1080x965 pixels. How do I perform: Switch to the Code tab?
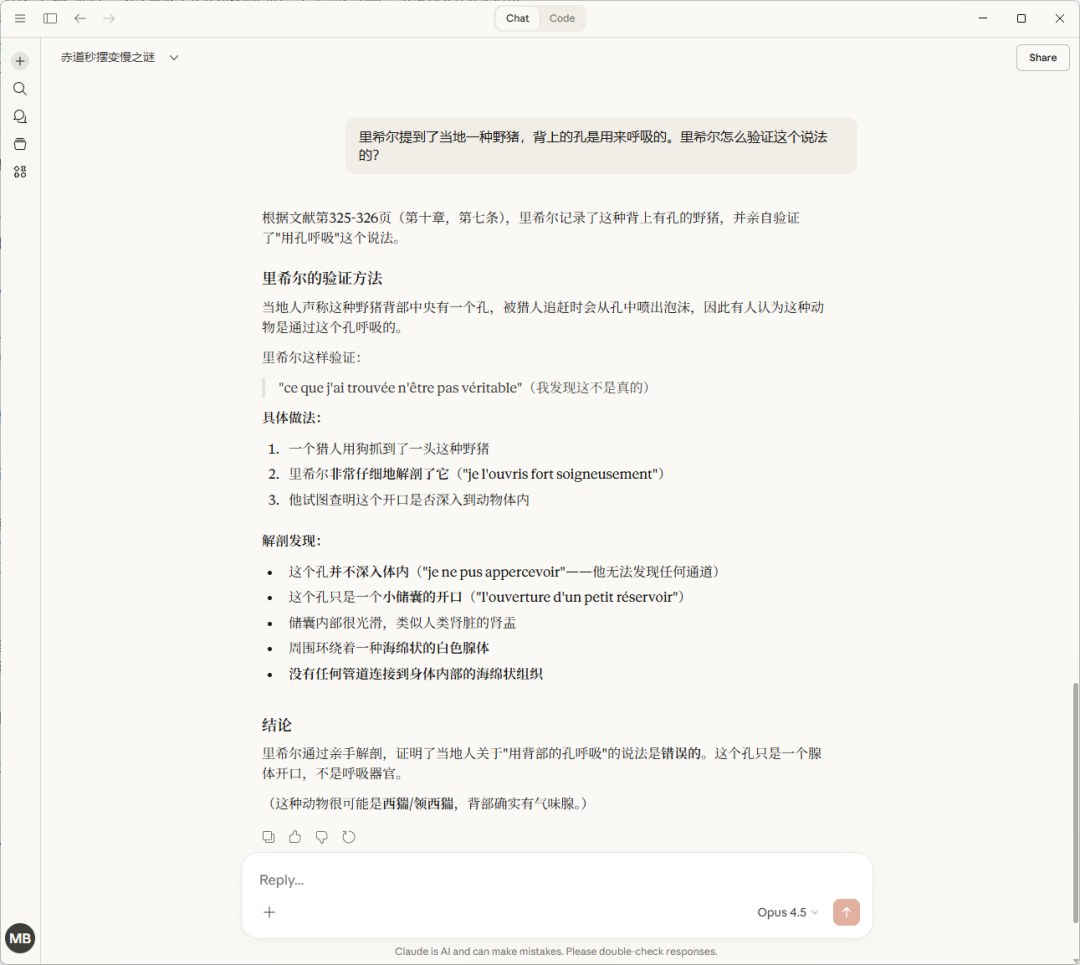562,19
